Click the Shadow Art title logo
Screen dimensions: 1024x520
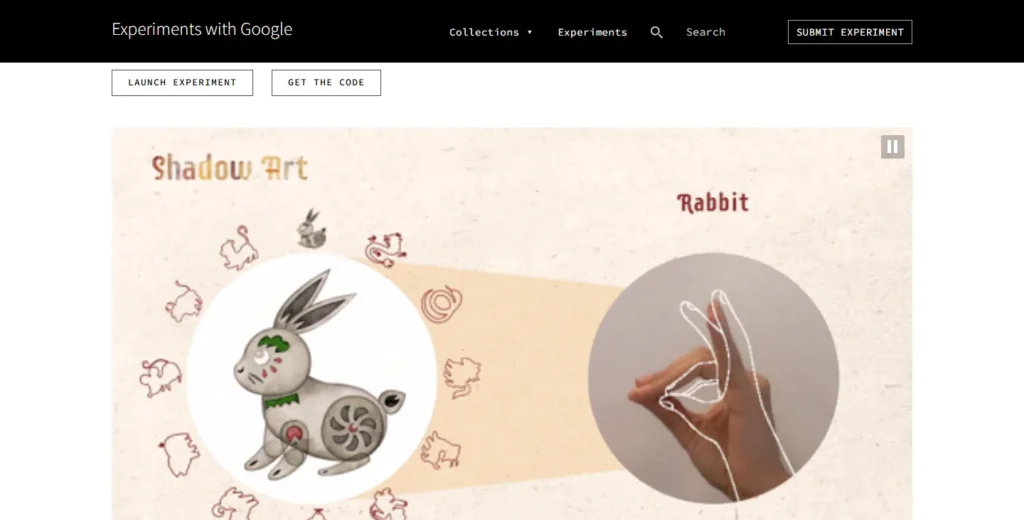[x=229, y=168]
